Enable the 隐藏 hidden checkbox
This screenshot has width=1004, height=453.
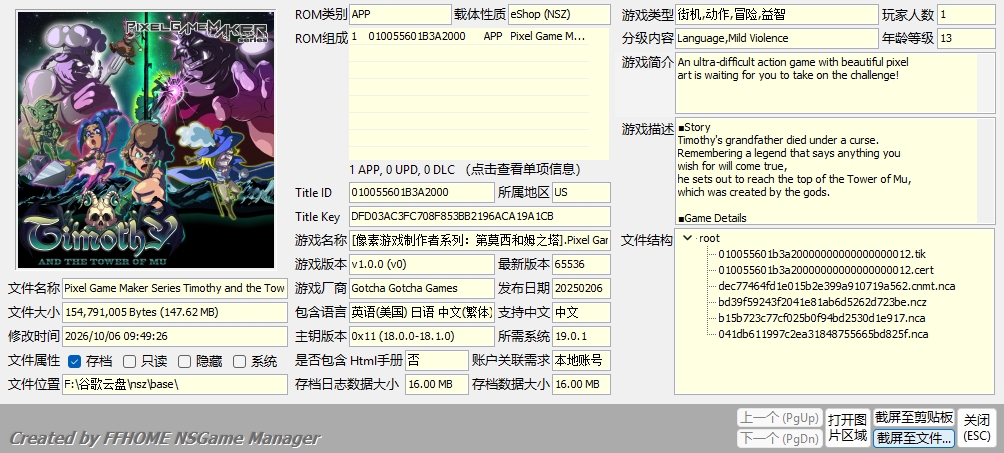click(184, 361)
